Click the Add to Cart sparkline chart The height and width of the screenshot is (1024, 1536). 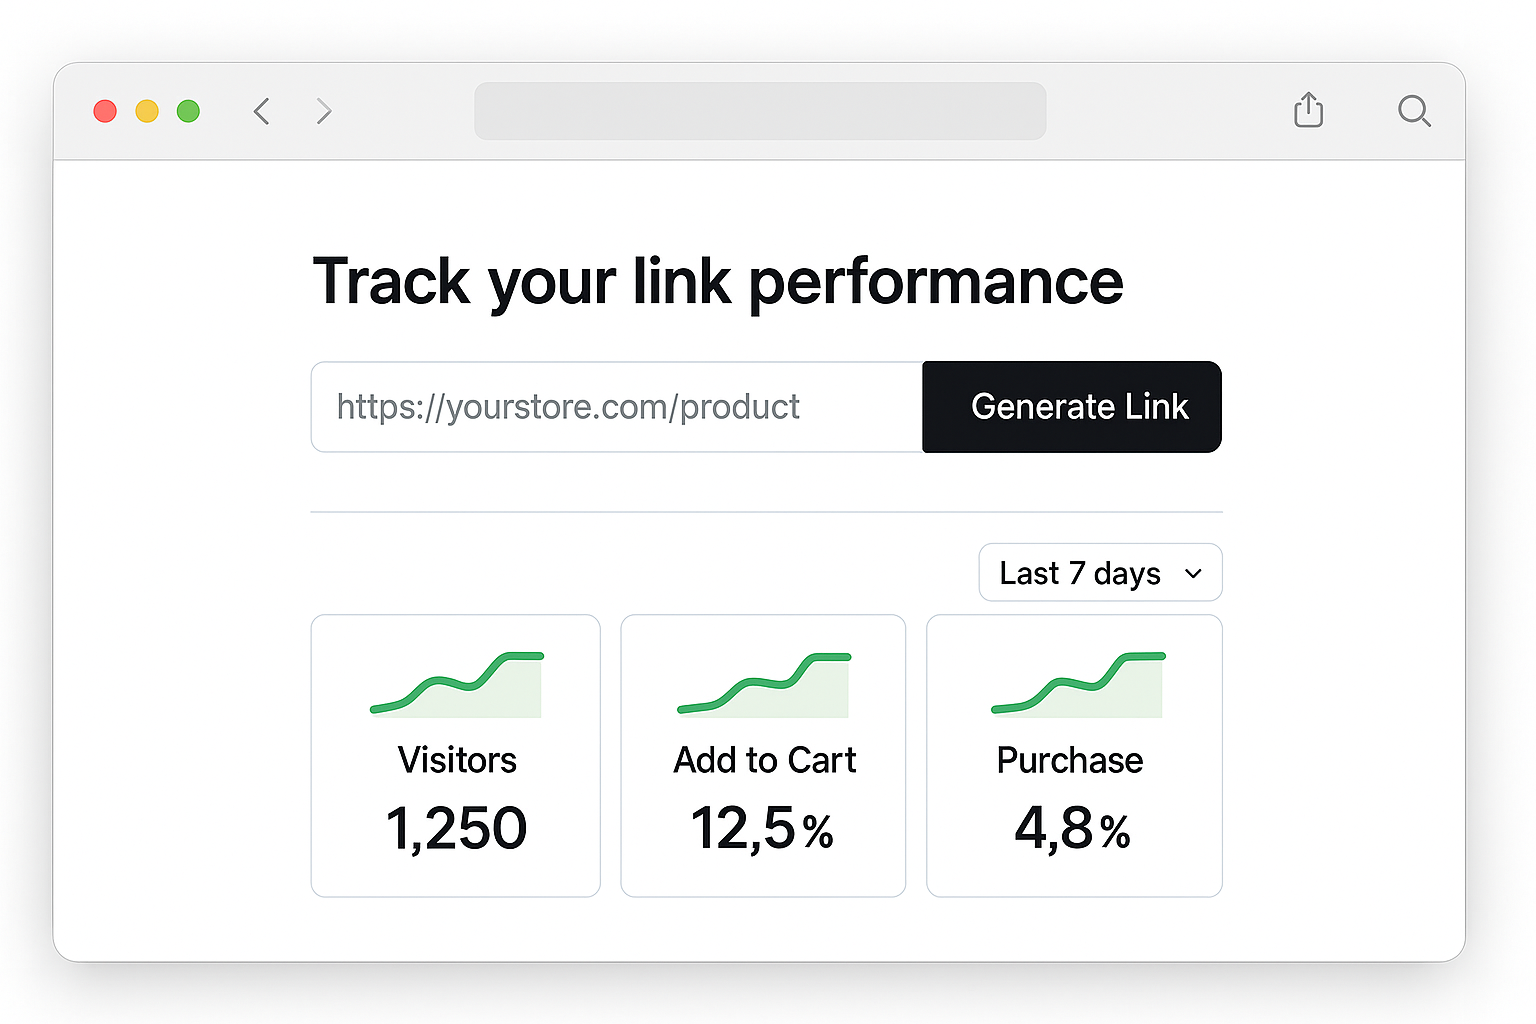(764, 685)
